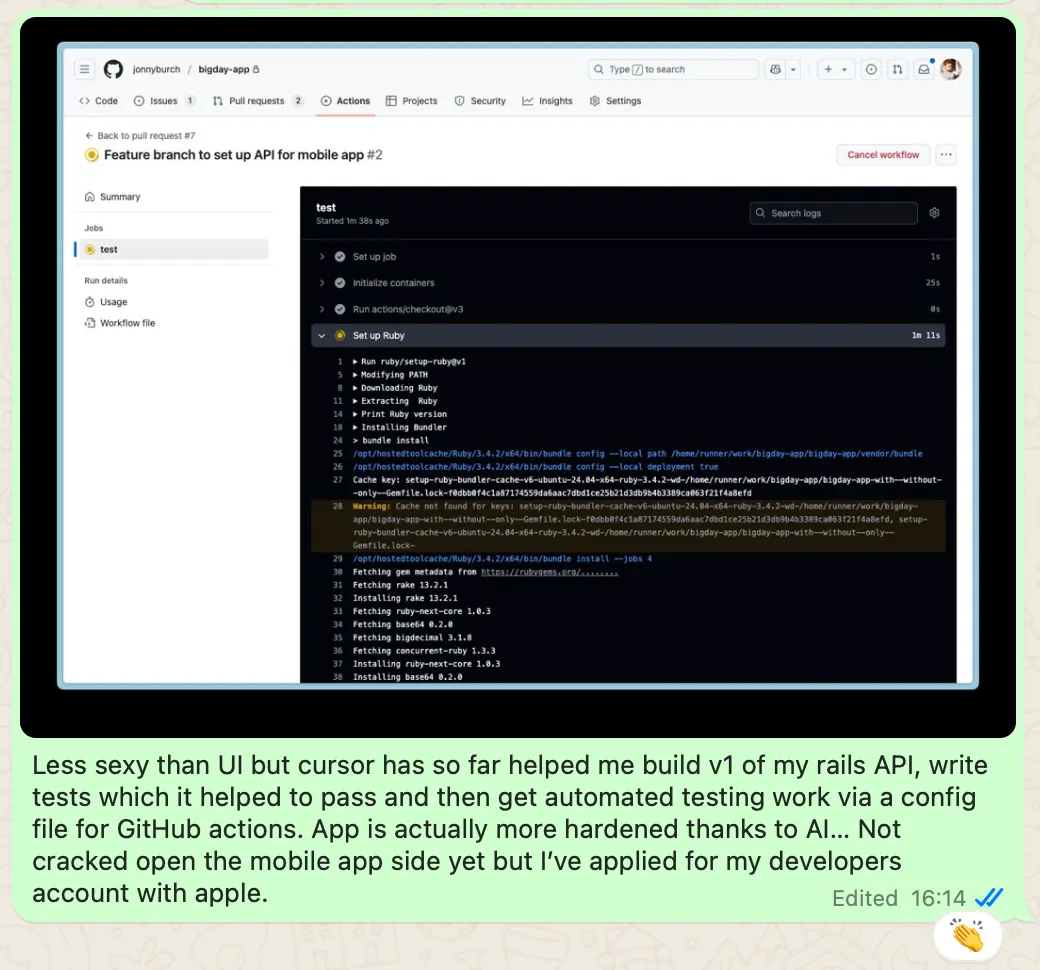Open the three-dots workflow options menu
Viewport: 1040px width, 970px height.
946,155
